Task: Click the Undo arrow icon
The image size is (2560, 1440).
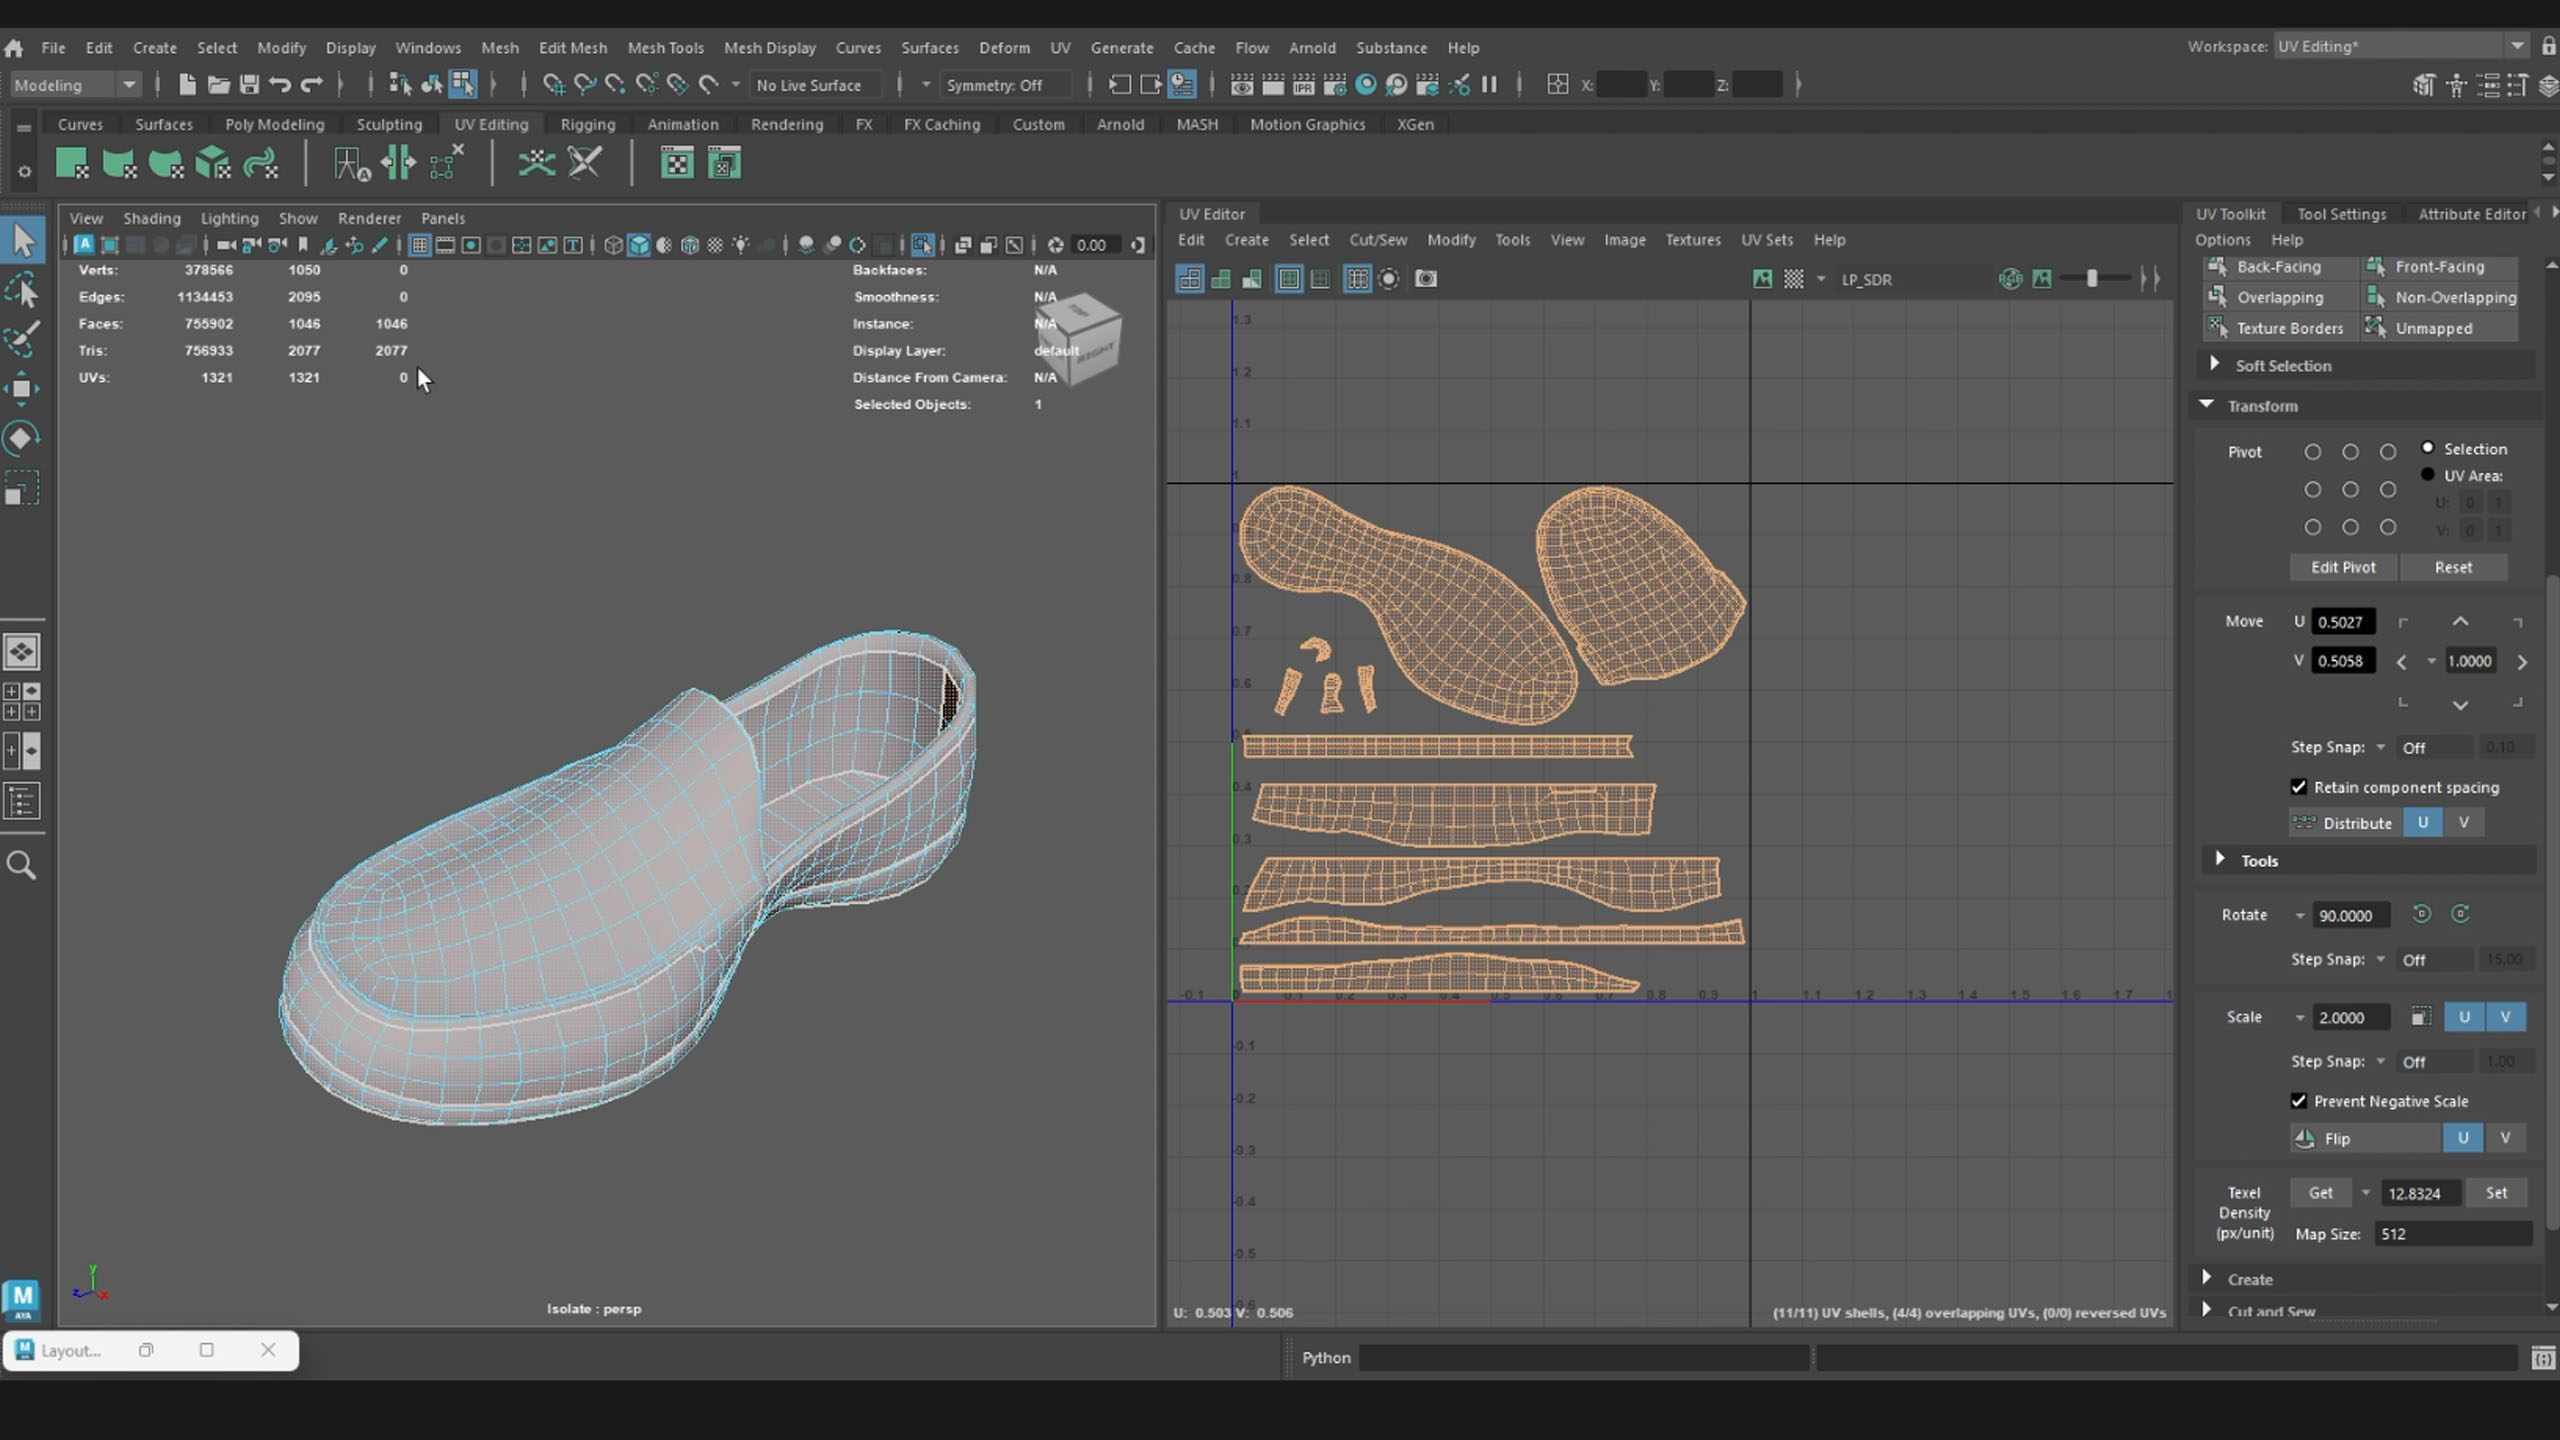Action: pyautogui.click(x=280, y=85)
